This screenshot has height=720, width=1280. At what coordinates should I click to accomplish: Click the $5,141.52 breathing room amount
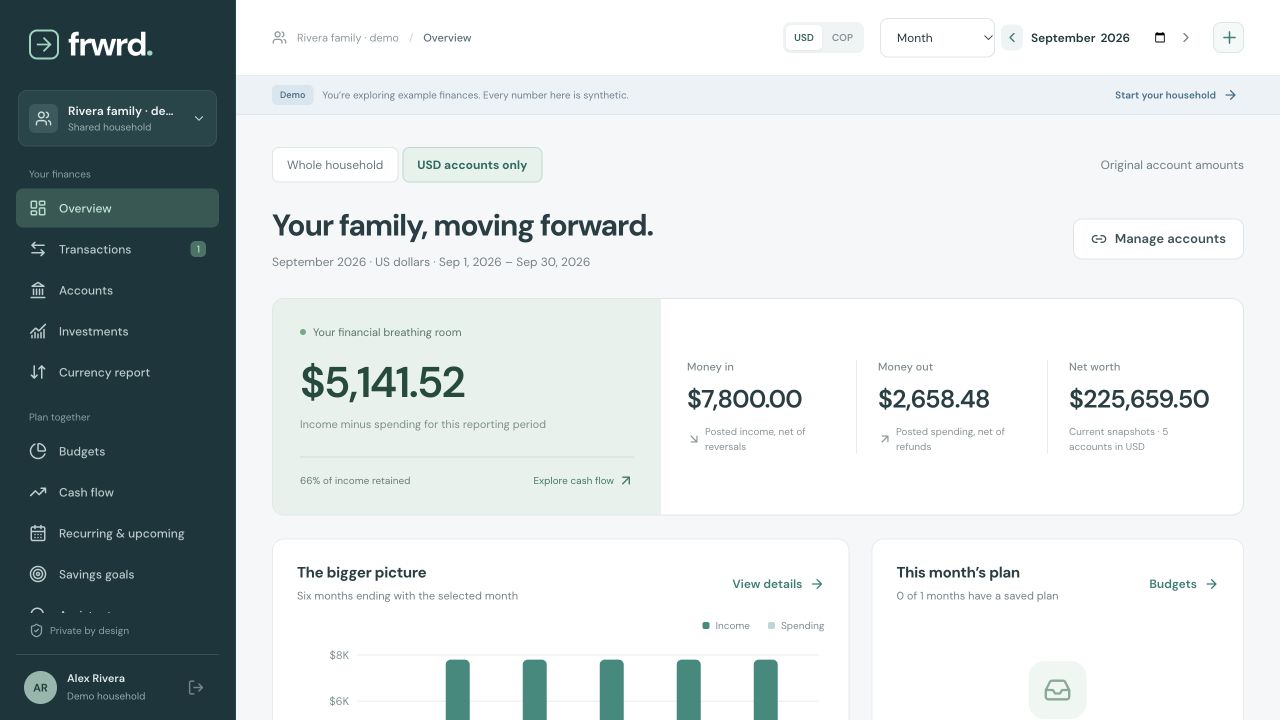[x=383, y=383]
